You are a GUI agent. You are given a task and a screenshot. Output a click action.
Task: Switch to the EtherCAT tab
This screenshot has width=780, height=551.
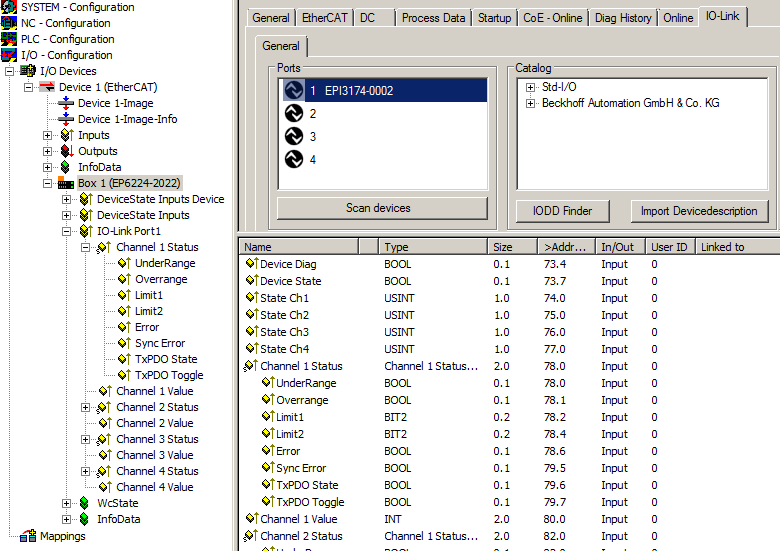click(325, 18)
